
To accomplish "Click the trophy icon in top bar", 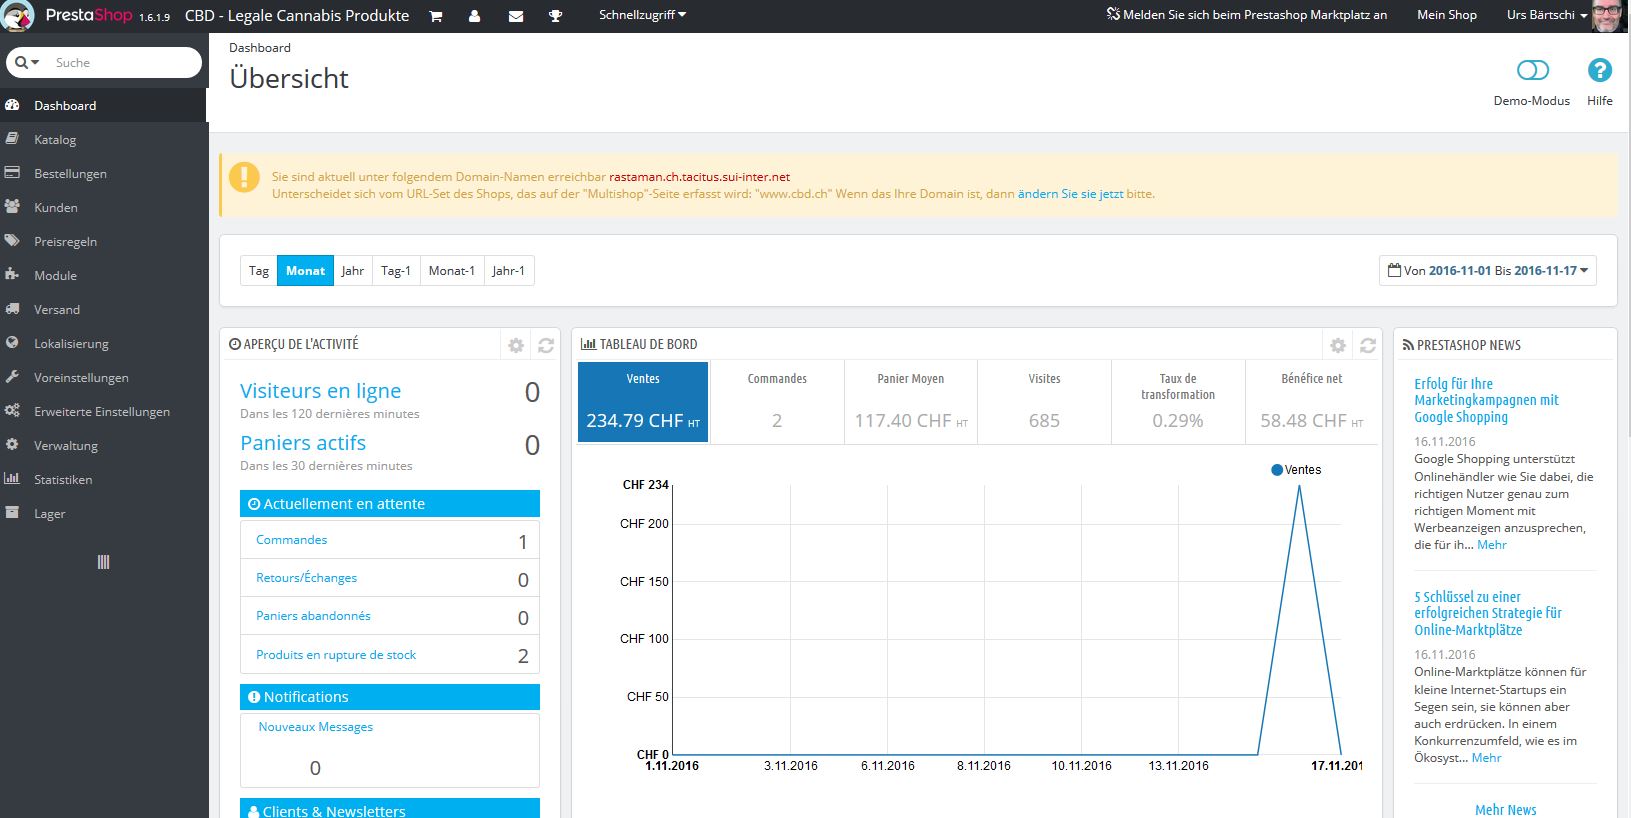I will coord(556,16).
